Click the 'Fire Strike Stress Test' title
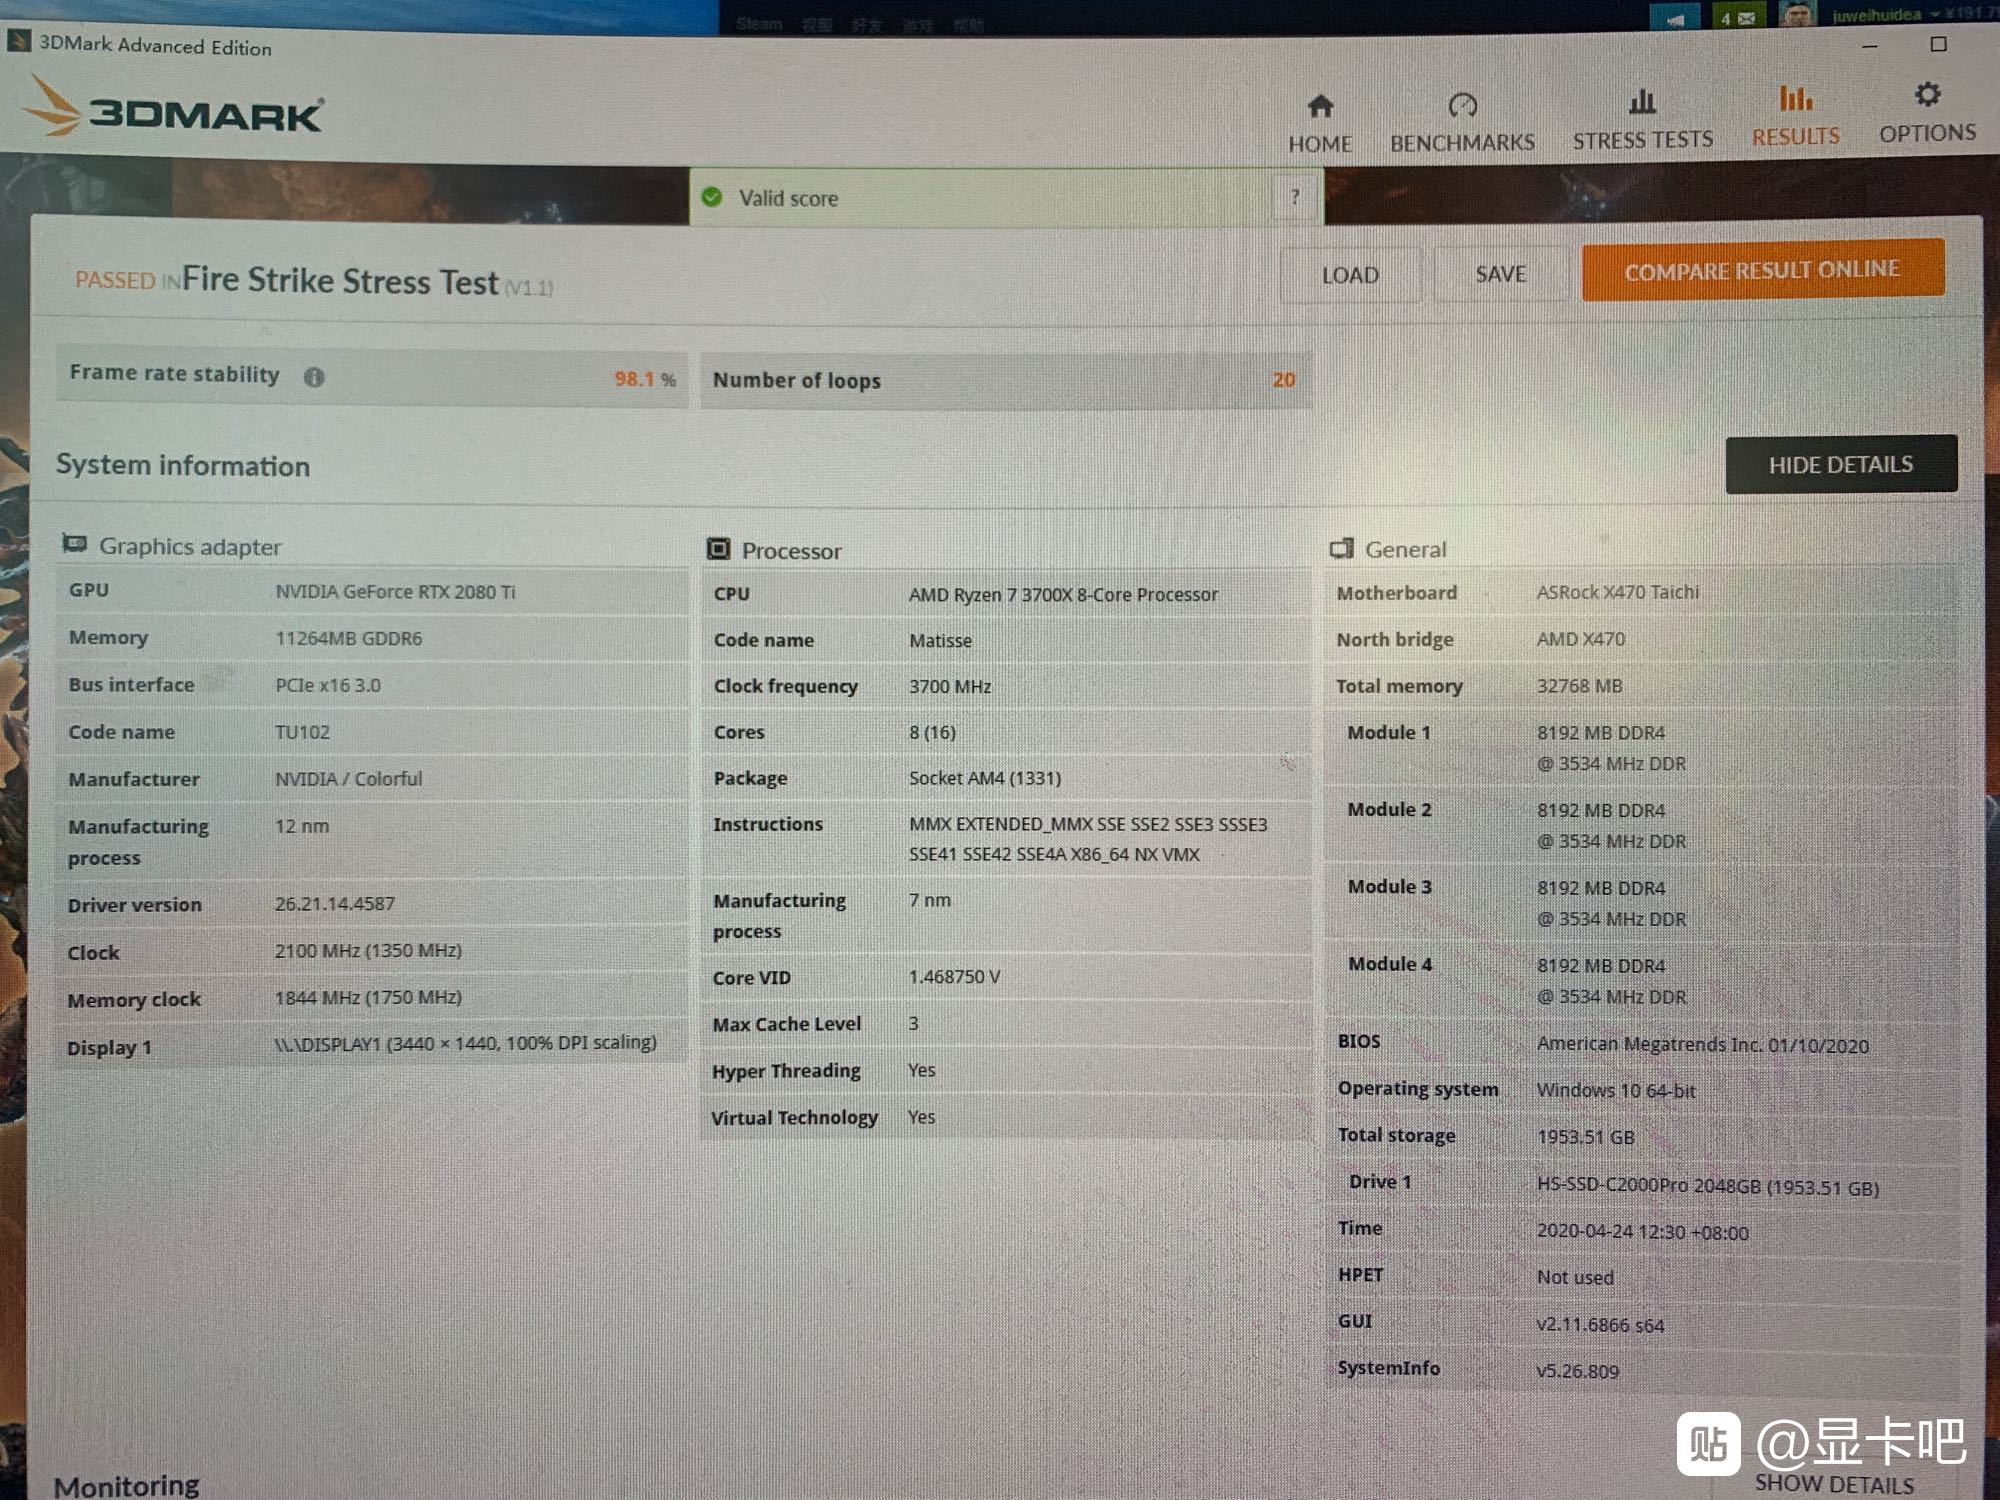The image size is (2000, 1500). click(x=340, y=281)
